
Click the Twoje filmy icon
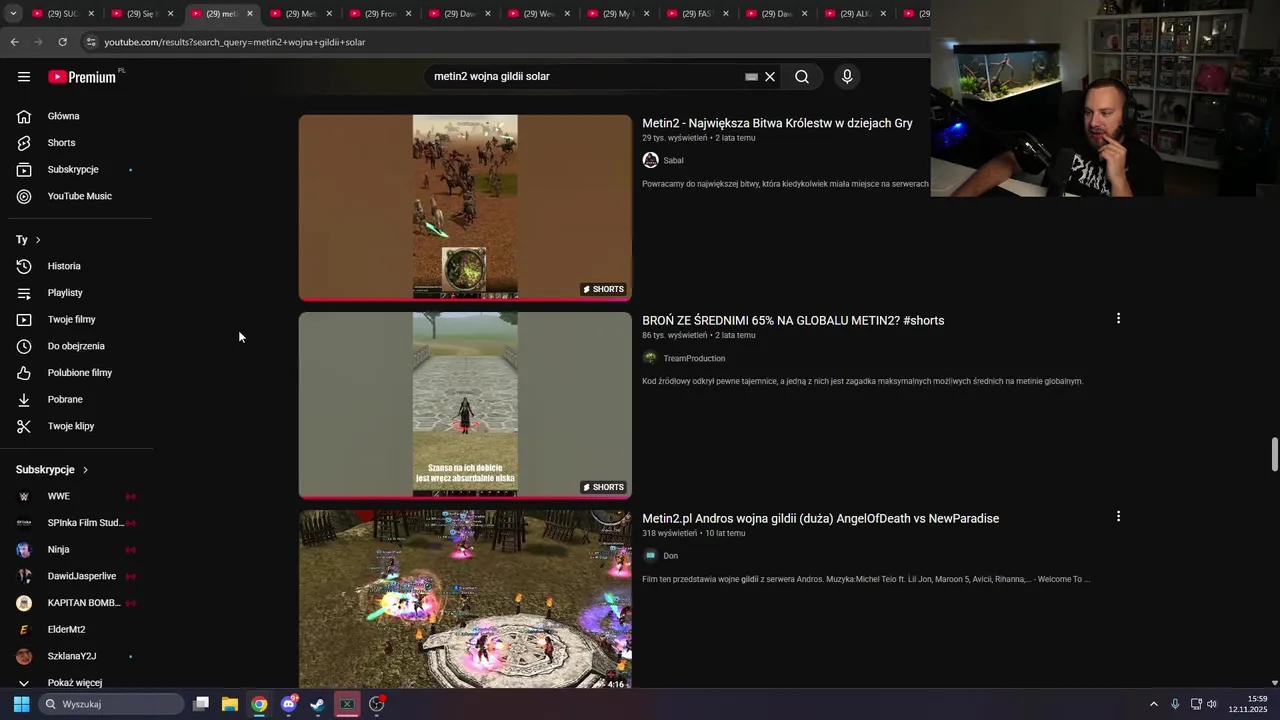tap(24, 320)
